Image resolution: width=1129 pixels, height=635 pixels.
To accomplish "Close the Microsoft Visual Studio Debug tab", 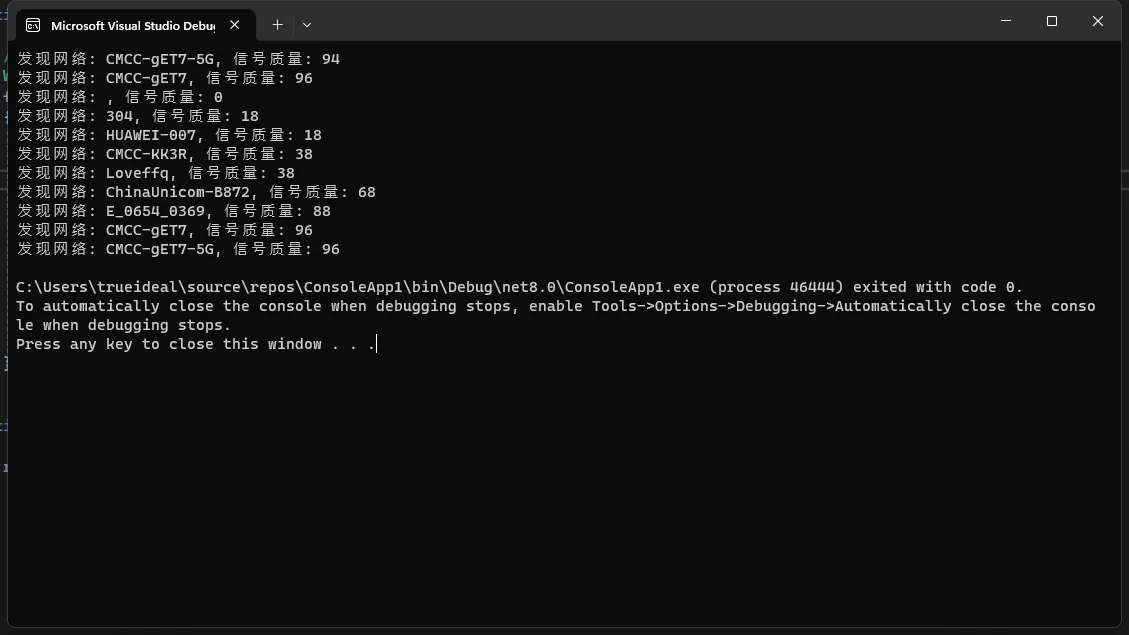I will coord(235,24).
